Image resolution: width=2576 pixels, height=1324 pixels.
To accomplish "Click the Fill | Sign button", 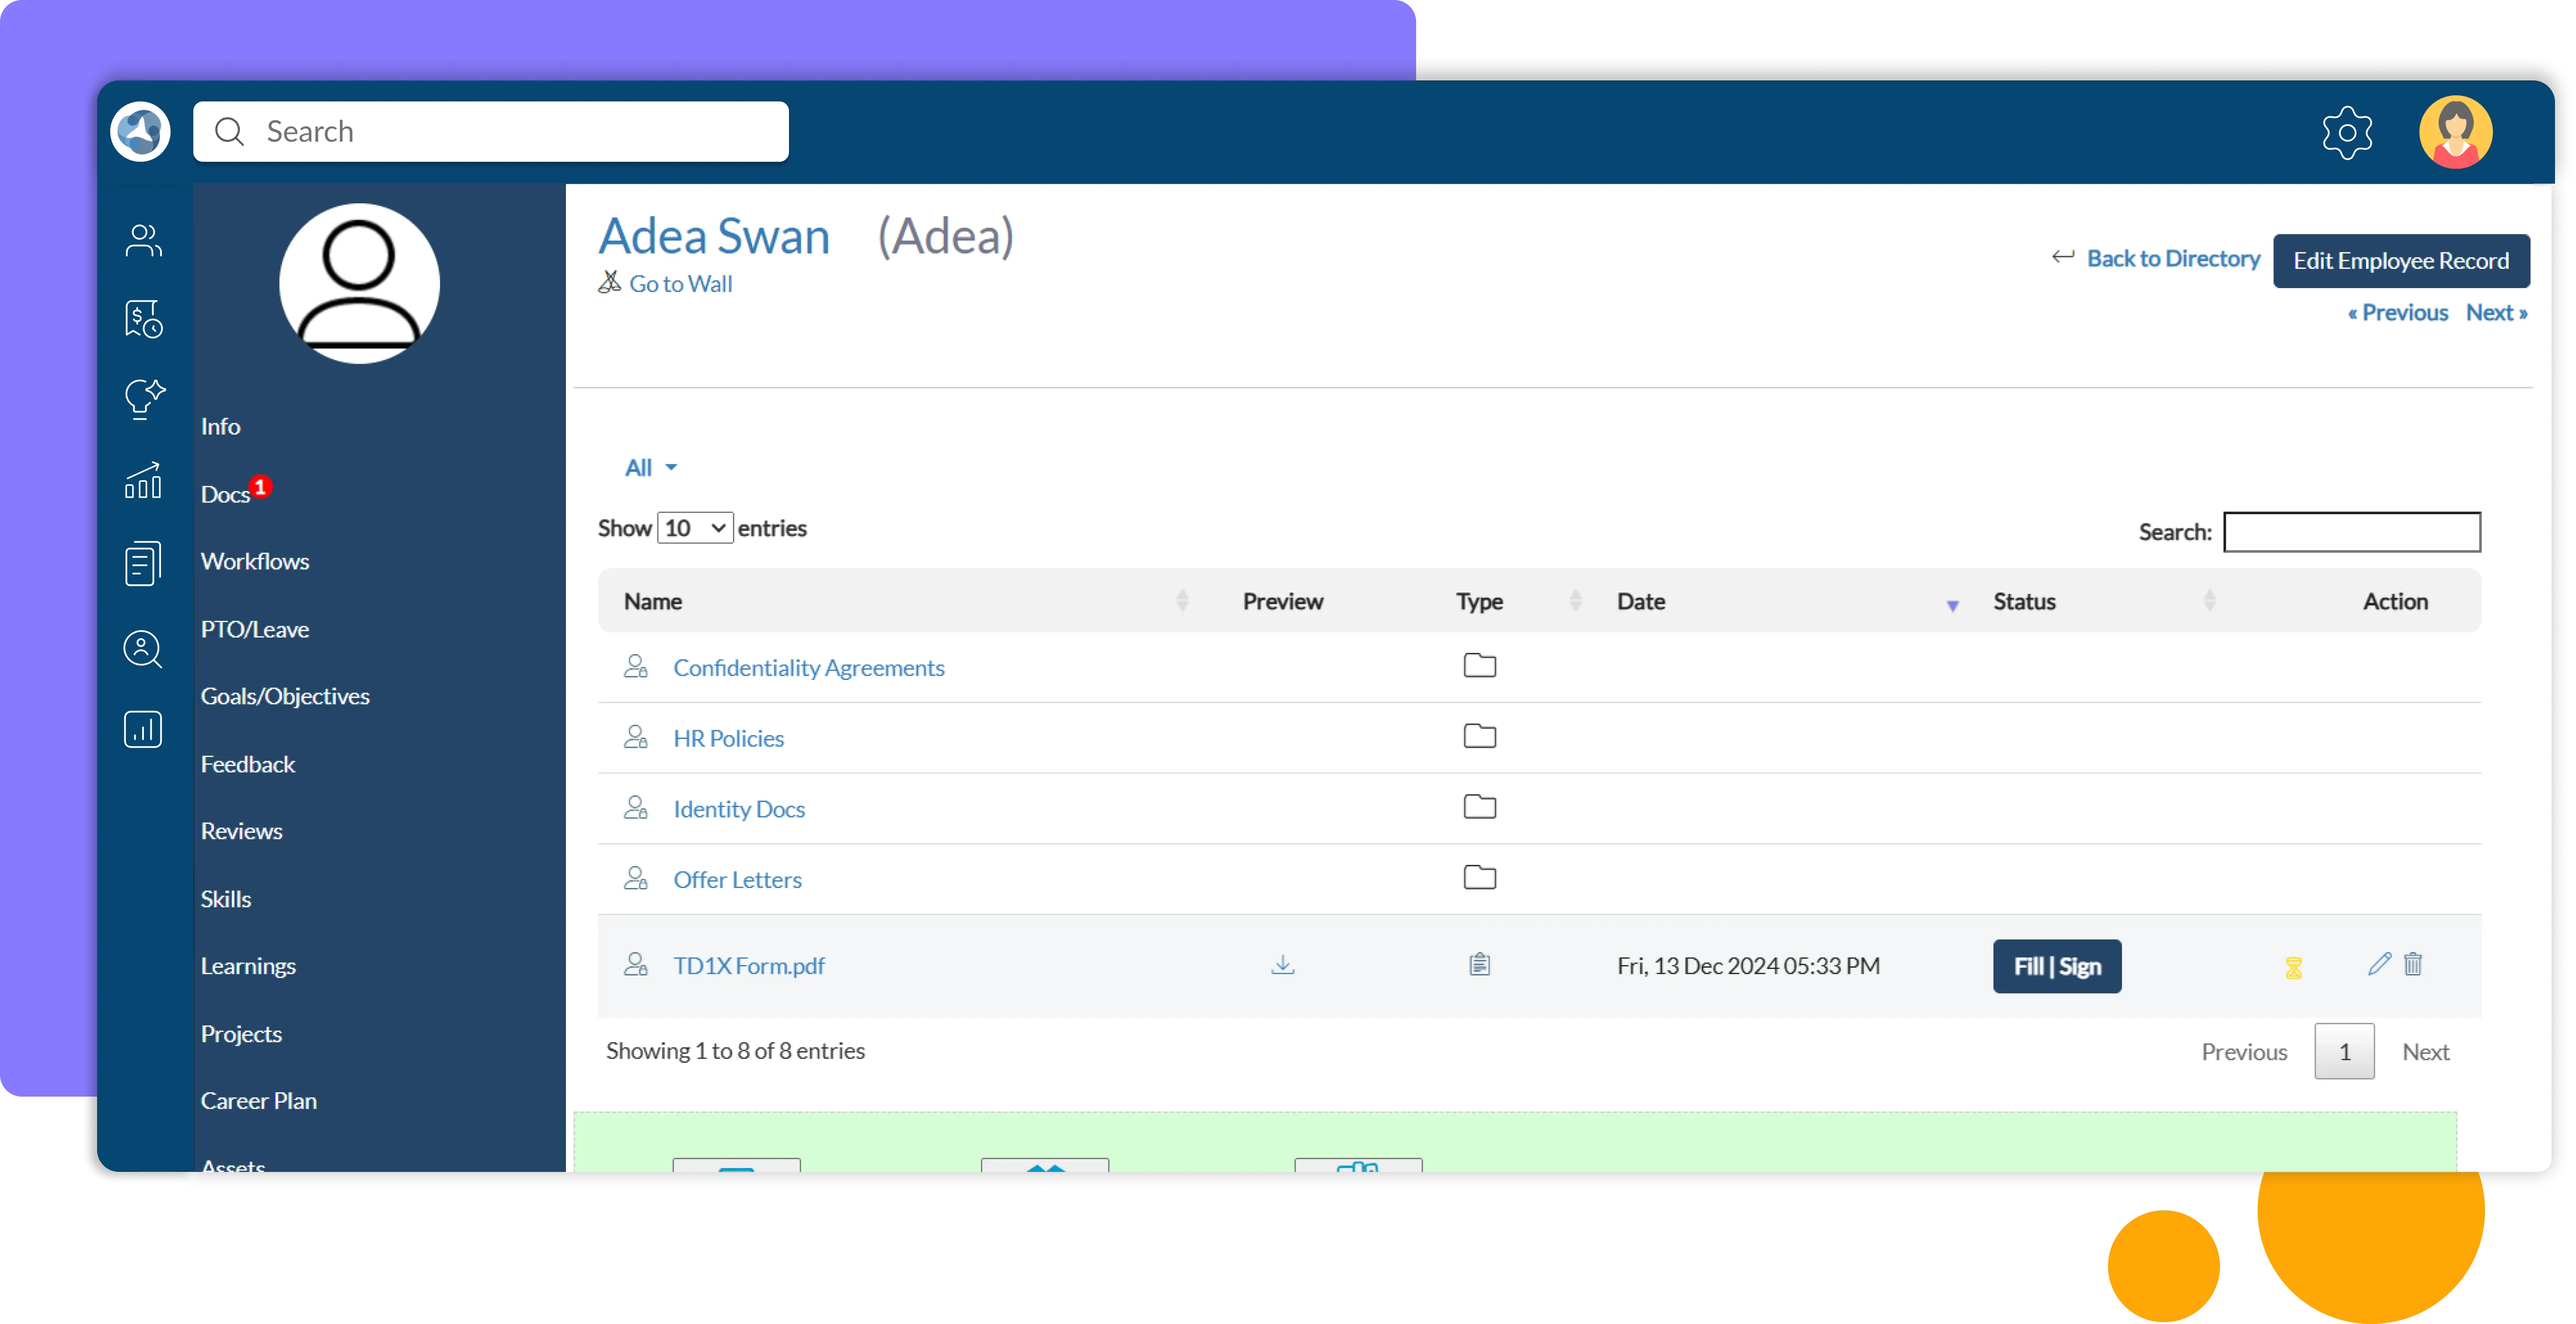I will [2056, 966].
